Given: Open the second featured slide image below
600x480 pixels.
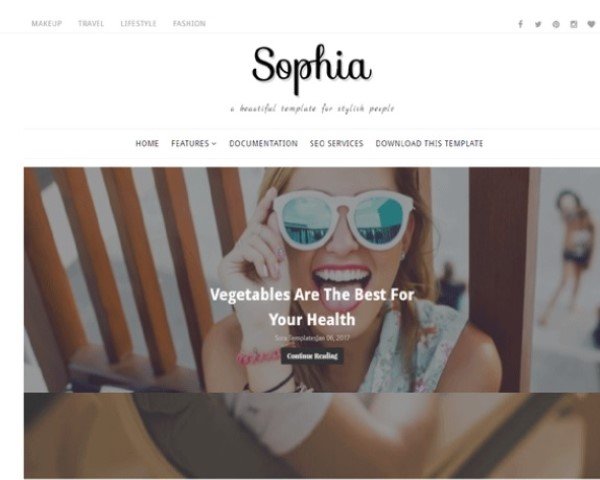Looking at the screenshot, I should point(312,436).
